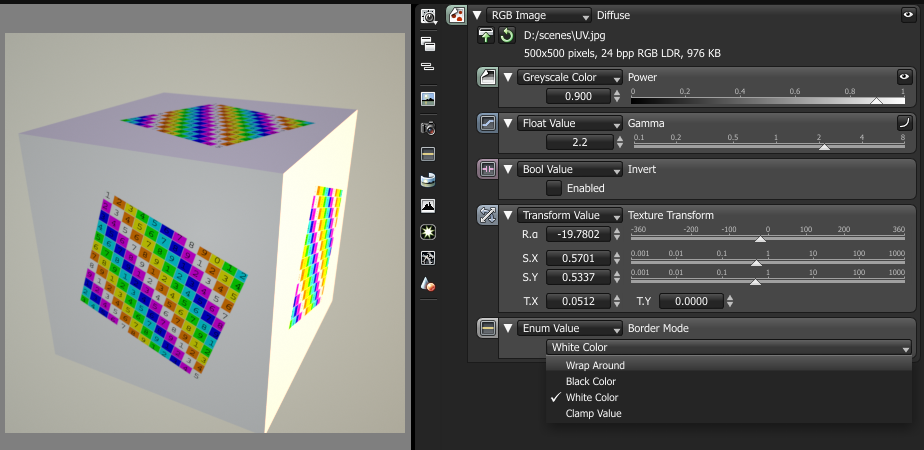Click the curve icon in Gamma header
924x450 pixels.
[904, 123]
